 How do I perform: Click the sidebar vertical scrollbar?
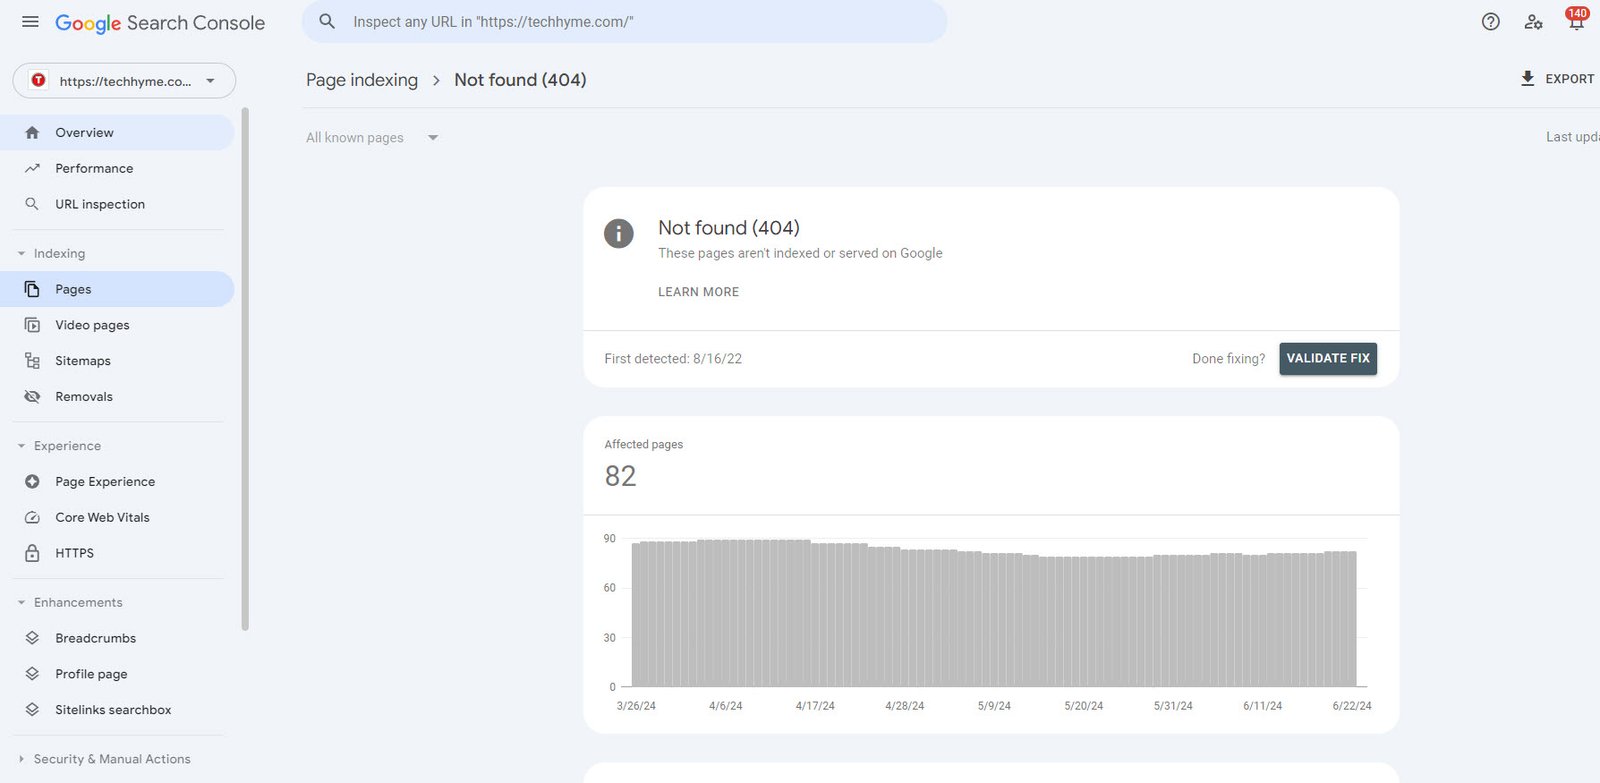coord(245,370)
